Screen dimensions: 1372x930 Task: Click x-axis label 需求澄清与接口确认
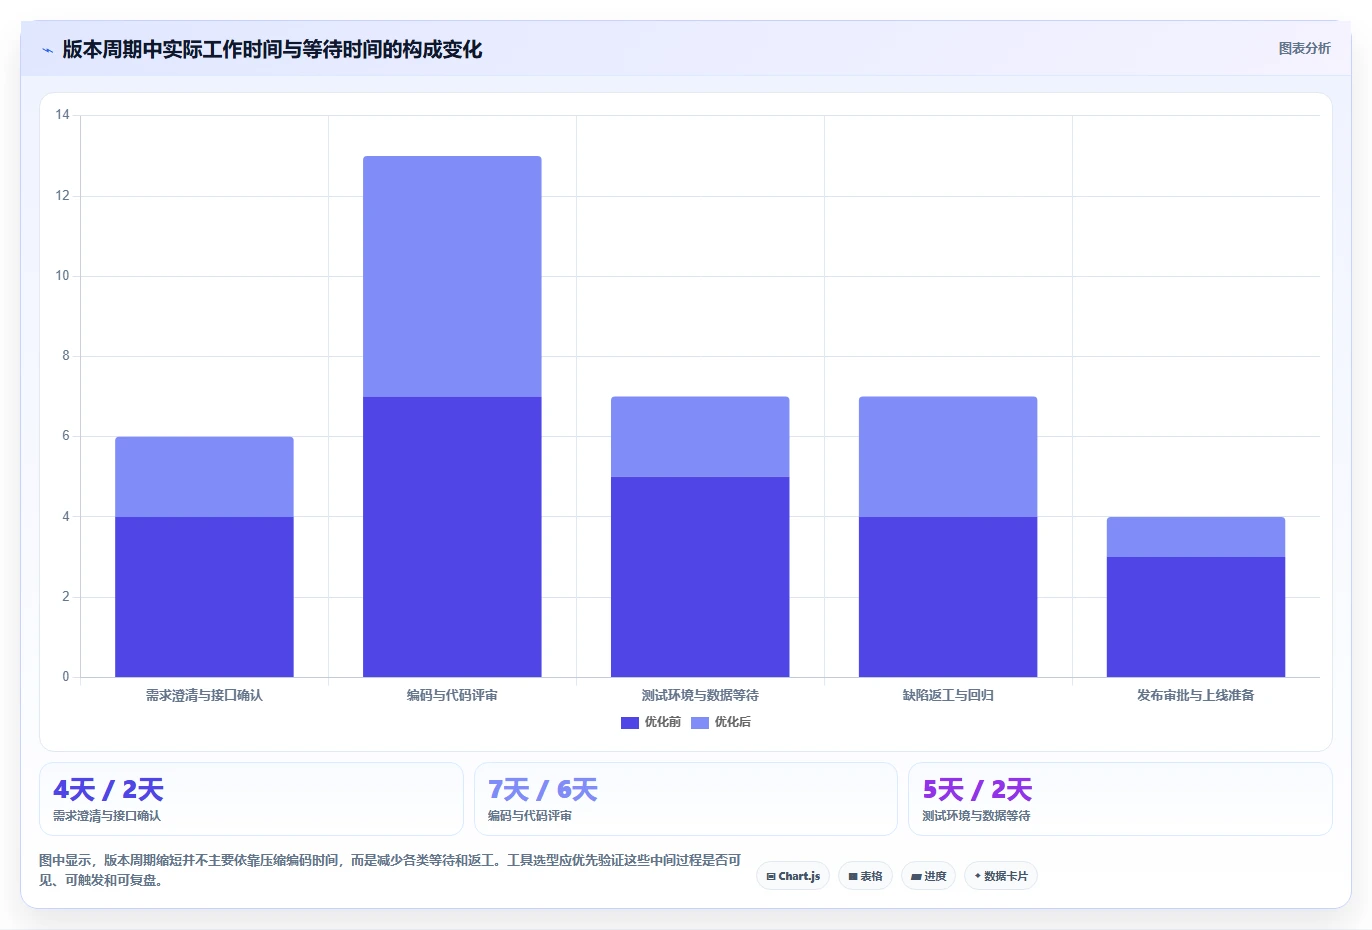click(204, 695)
